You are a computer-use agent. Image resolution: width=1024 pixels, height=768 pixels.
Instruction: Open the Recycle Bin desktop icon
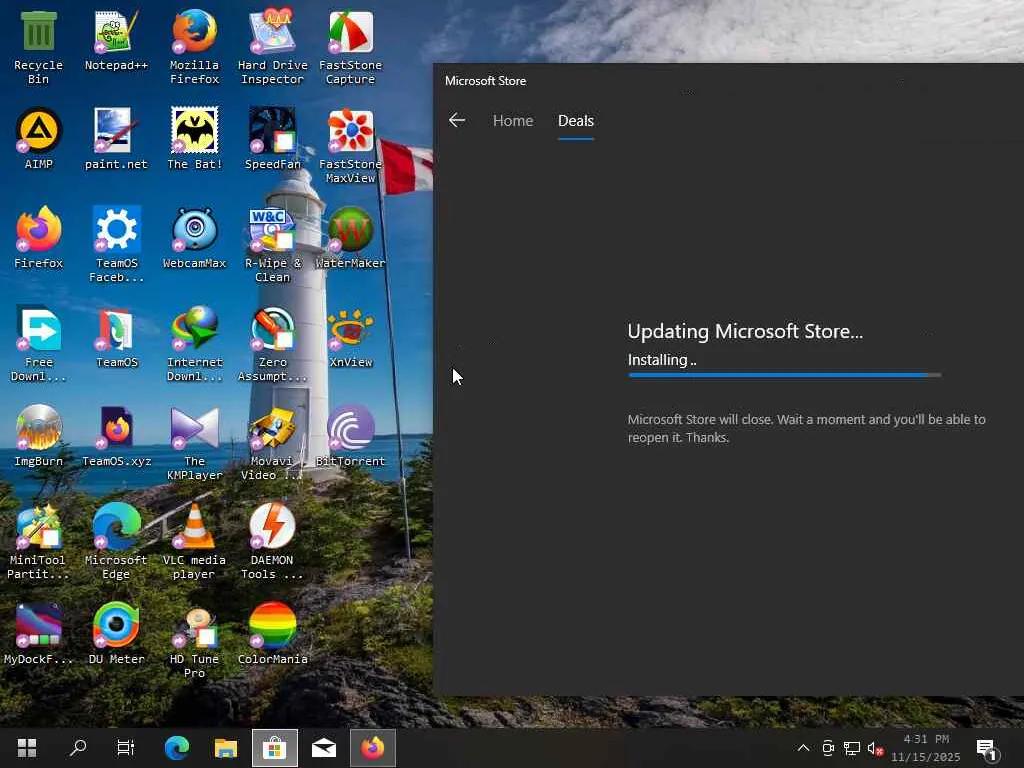(39, 47)
